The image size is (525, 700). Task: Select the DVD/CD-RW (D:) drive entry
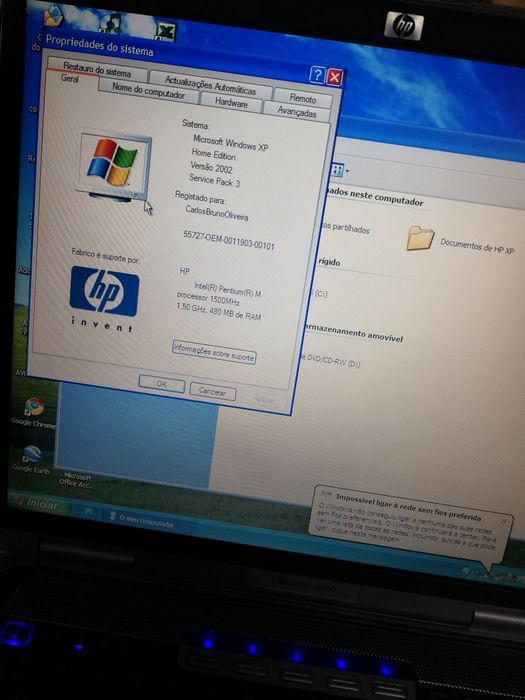pos(332,360)
